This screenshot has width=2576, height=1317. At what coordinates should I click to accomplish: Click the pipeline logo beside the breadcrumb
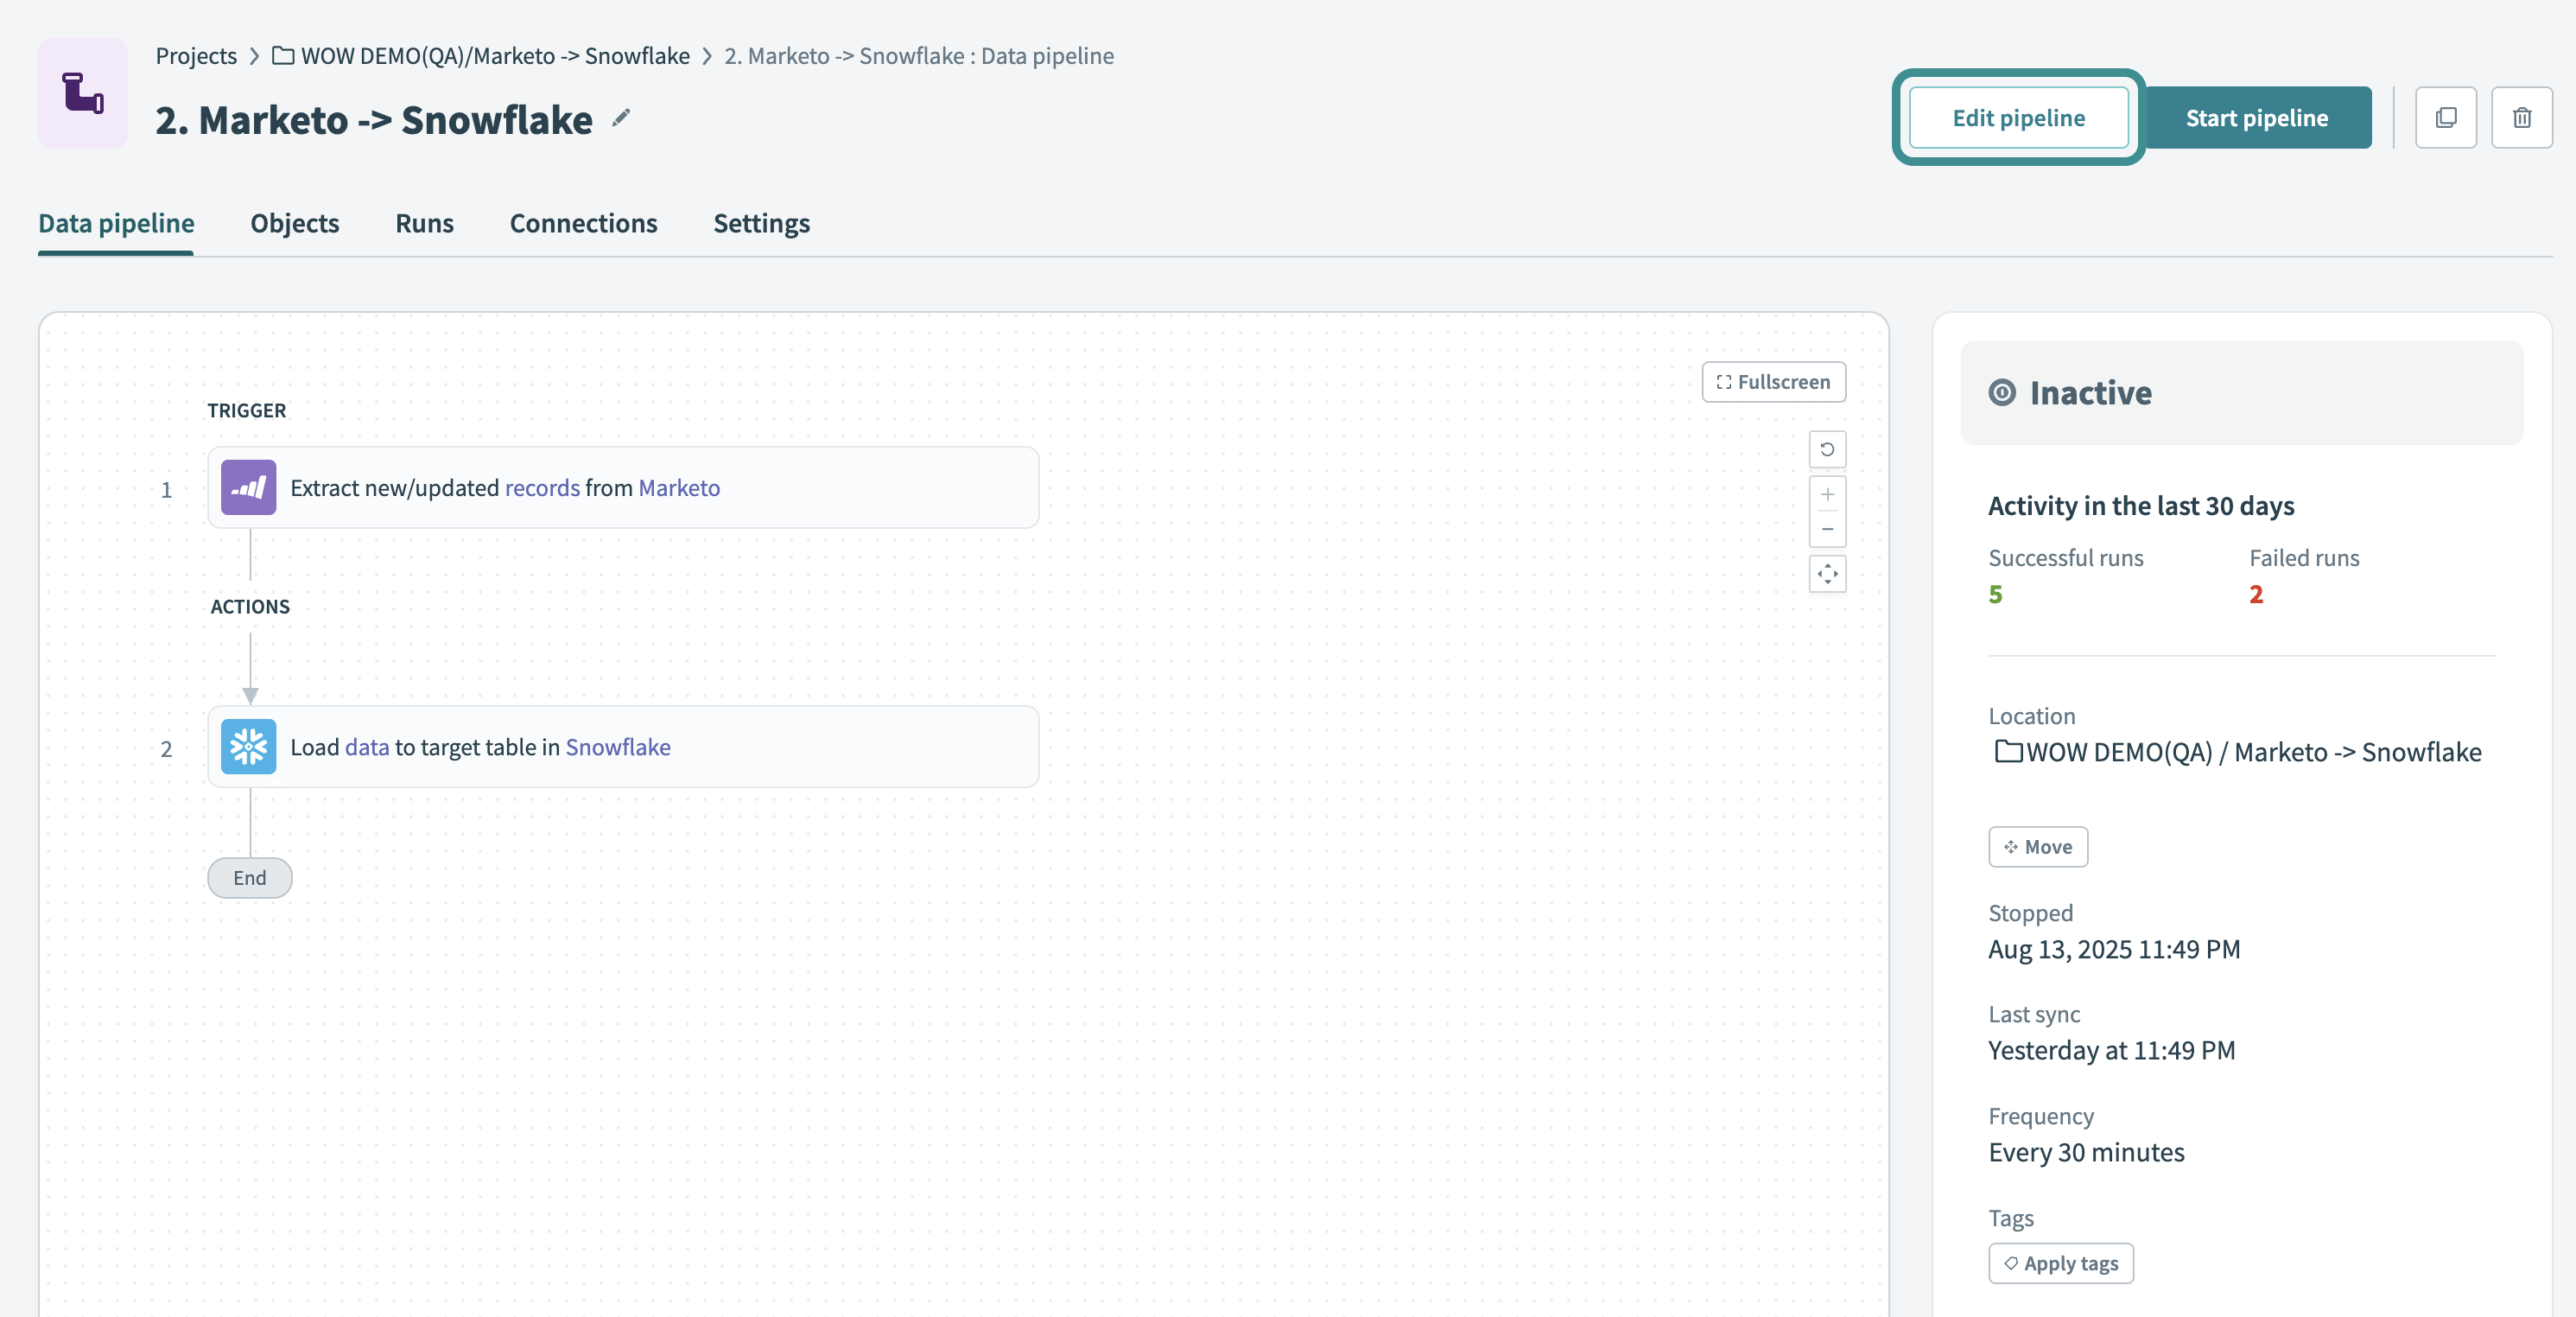[x=82, y=93]
